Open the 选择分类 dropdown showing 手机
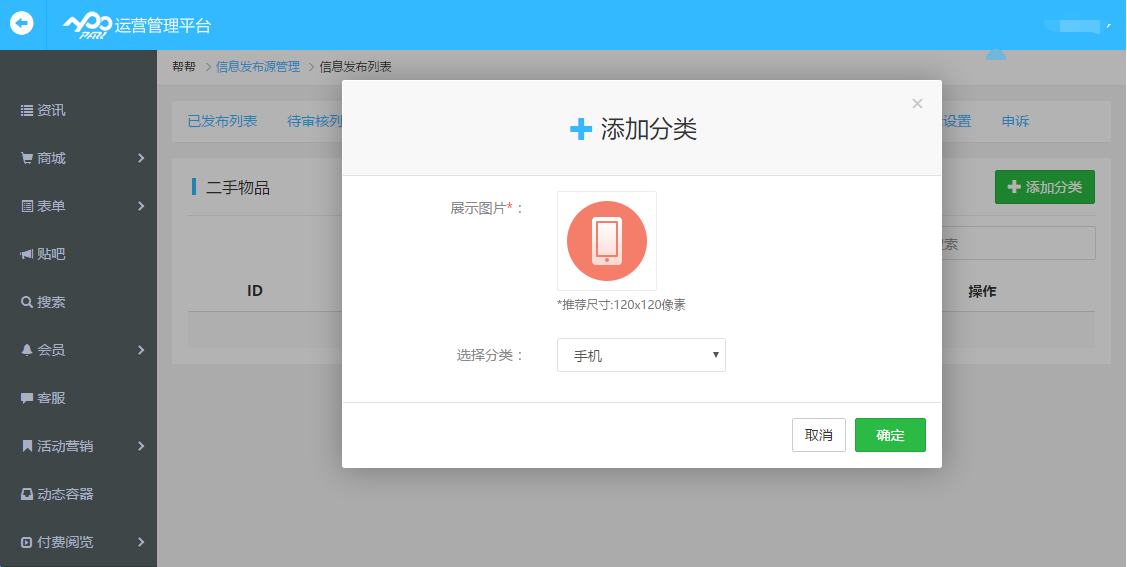 640,355
